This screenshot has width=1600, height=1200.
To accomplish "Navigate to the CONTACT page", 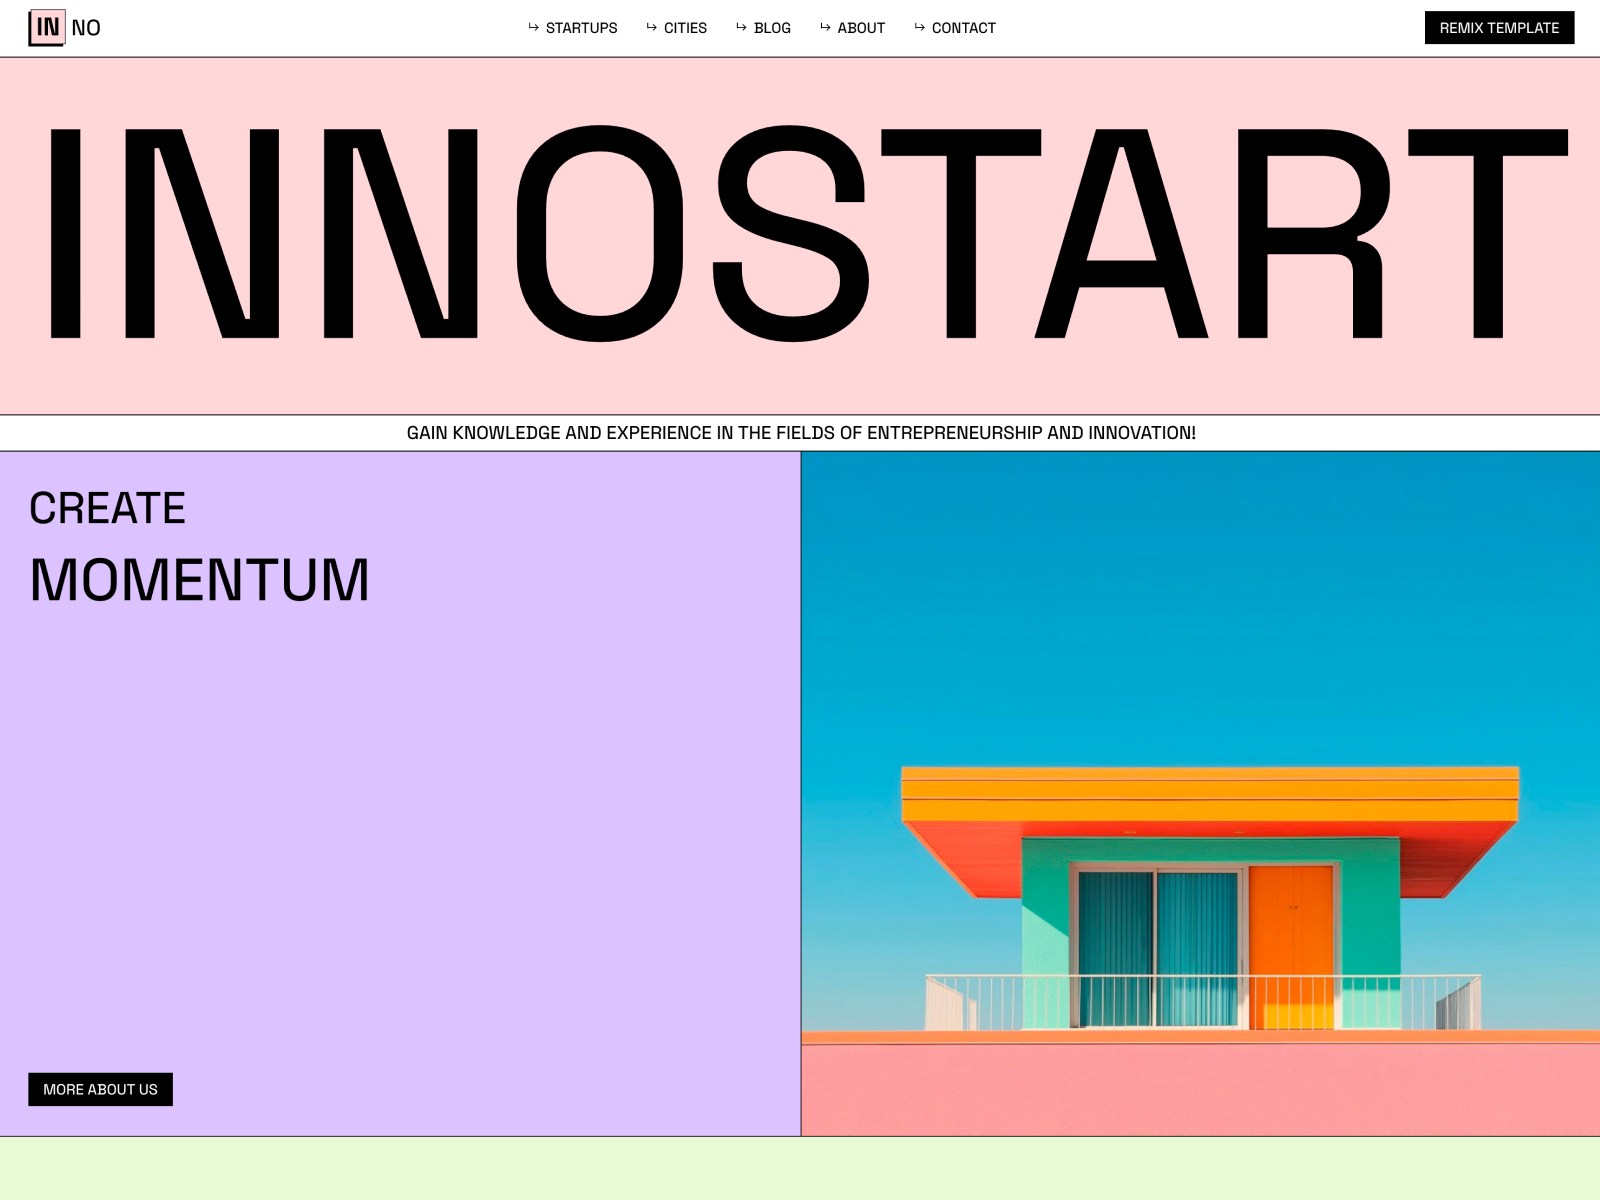I will click(x=963, y=28).
